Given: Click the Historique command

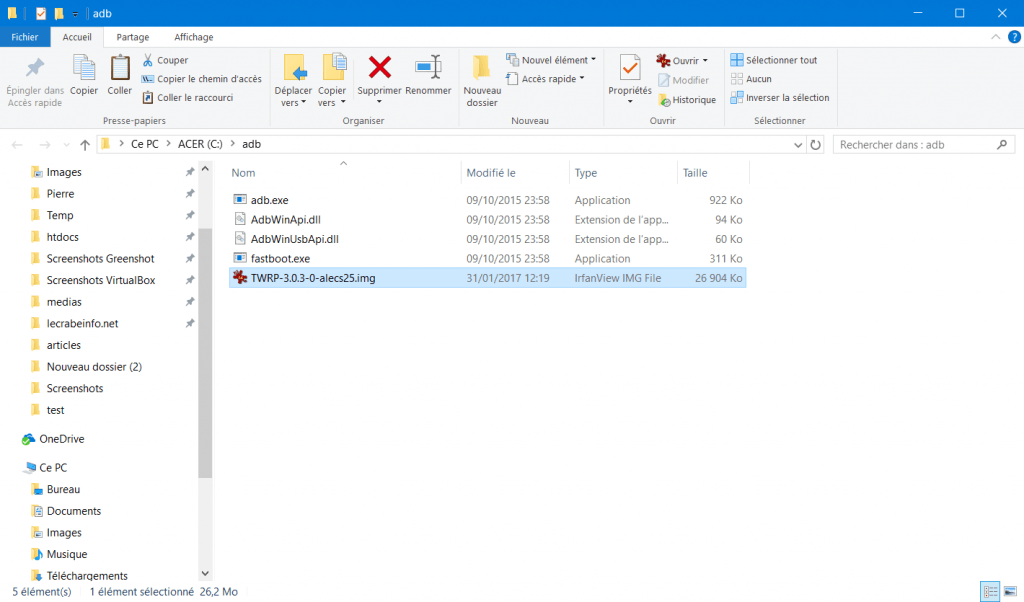Looking at the screenshot, I should [x=687, y=100].
